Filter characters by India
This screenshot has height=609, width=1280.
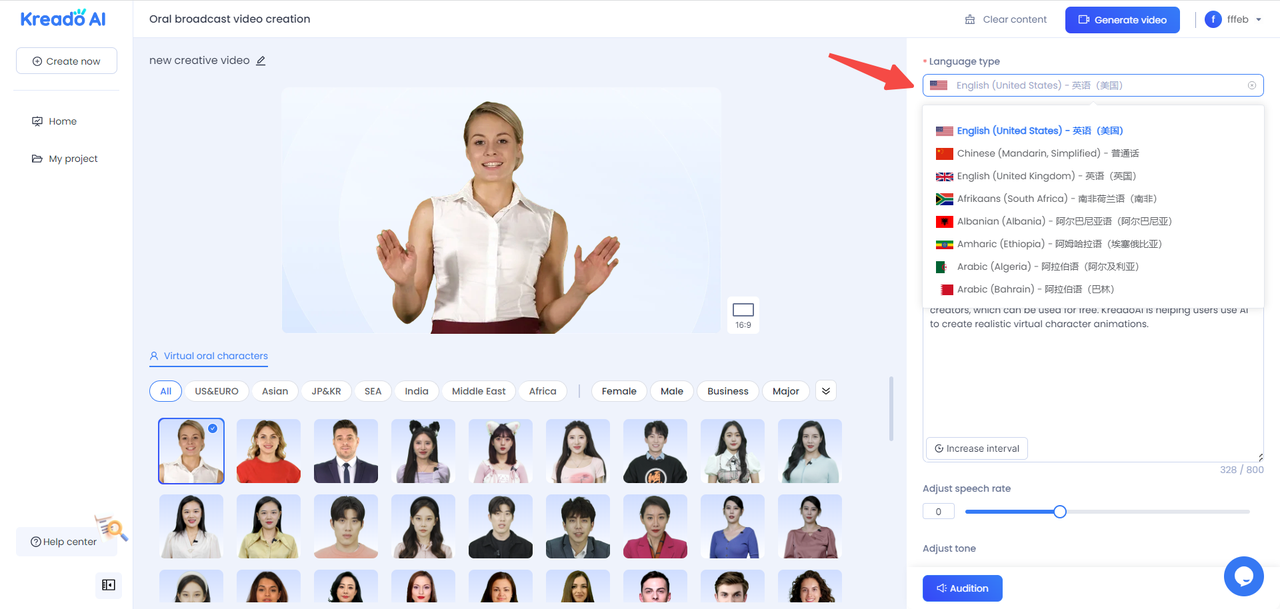(417, 391)
